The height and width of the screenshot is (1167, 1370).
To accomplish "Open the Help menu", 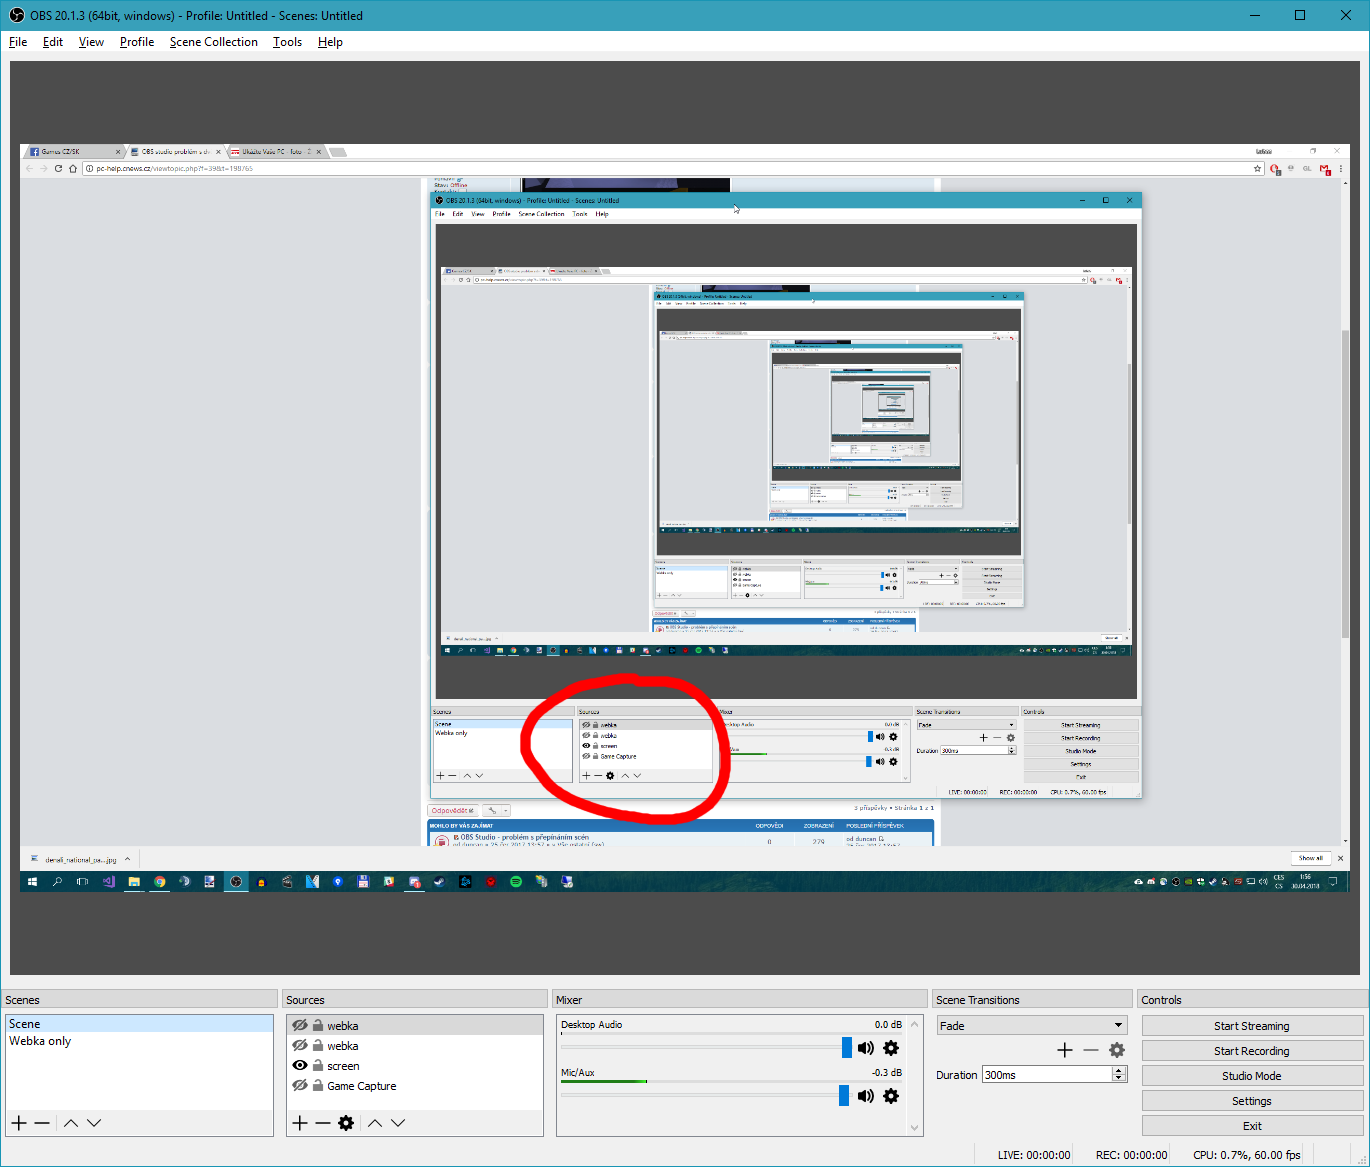I will click(330, 42).
